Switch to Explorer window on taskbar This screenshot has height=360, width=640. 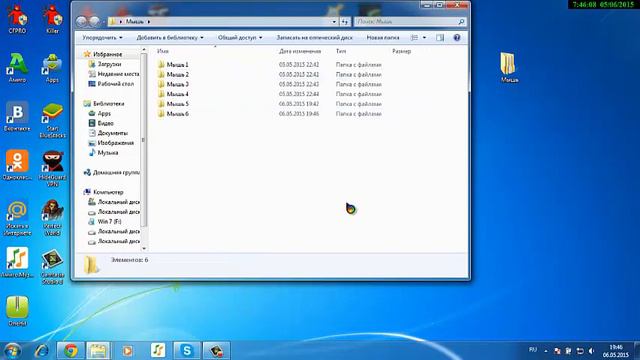(98, 351)
